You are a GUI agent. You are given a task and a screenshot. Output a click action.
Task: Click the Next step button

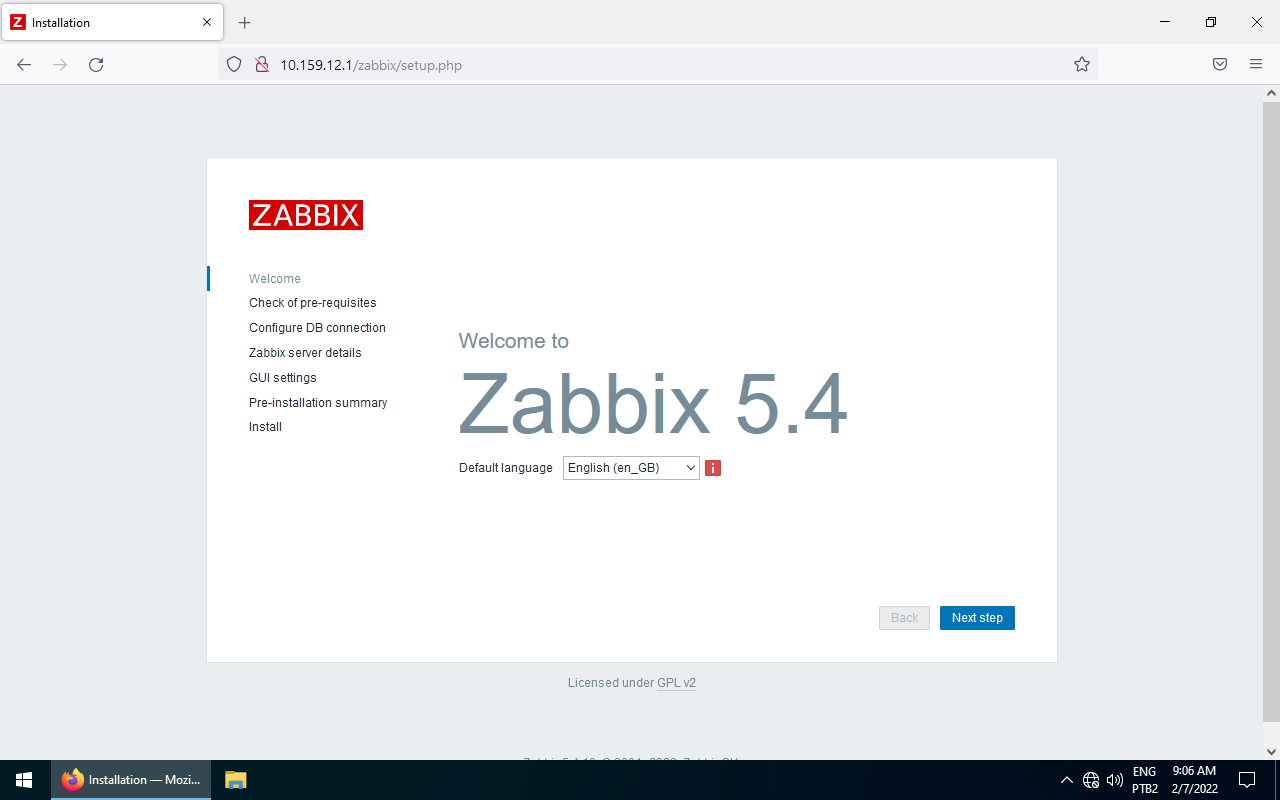[x=977, y=617]
